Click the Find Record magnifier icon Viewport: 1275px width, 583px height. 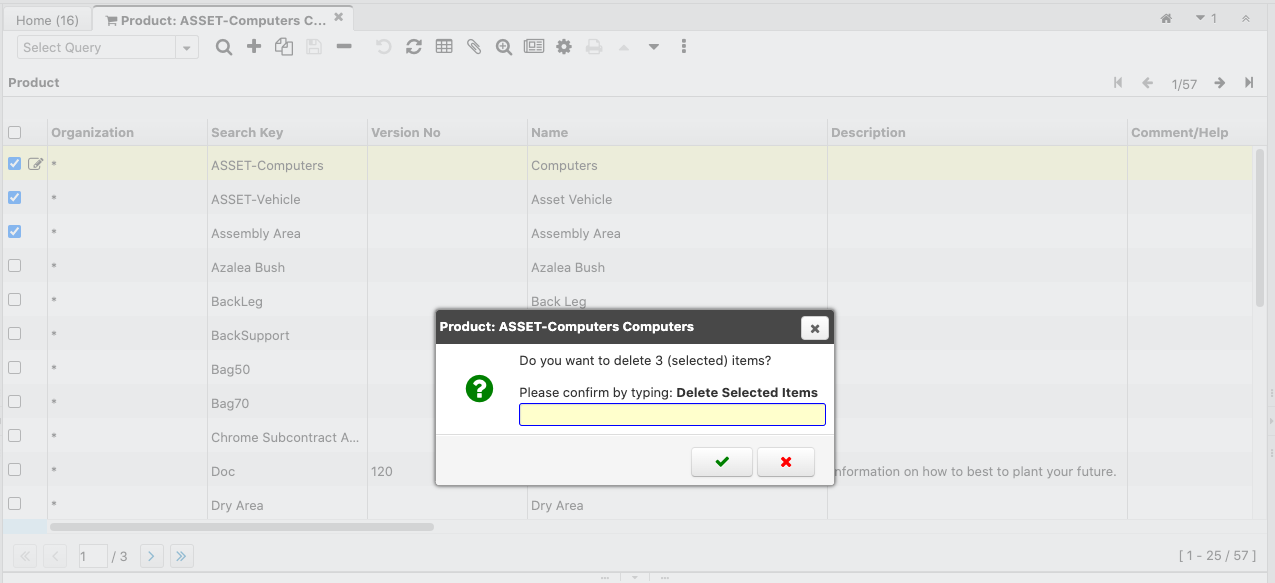pyautogui.click(x=224, y=47)
